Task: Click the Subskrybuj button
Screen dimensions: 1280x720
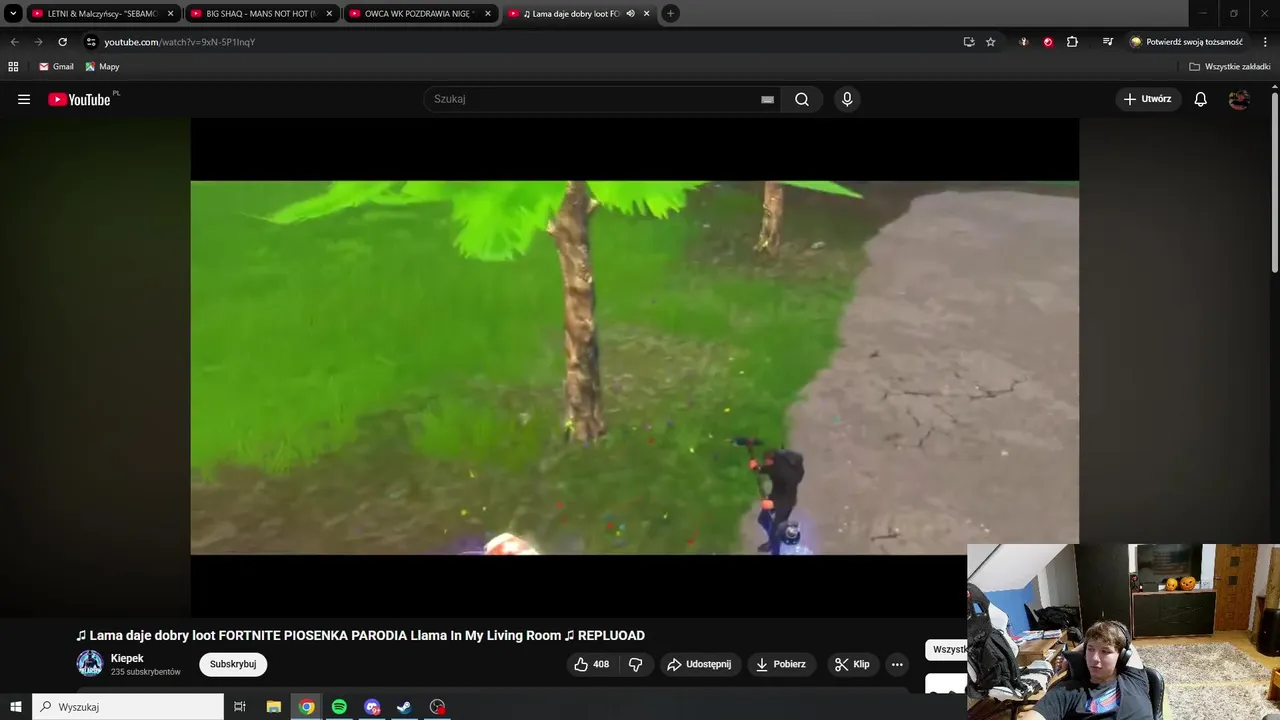Action: [233, 664]
